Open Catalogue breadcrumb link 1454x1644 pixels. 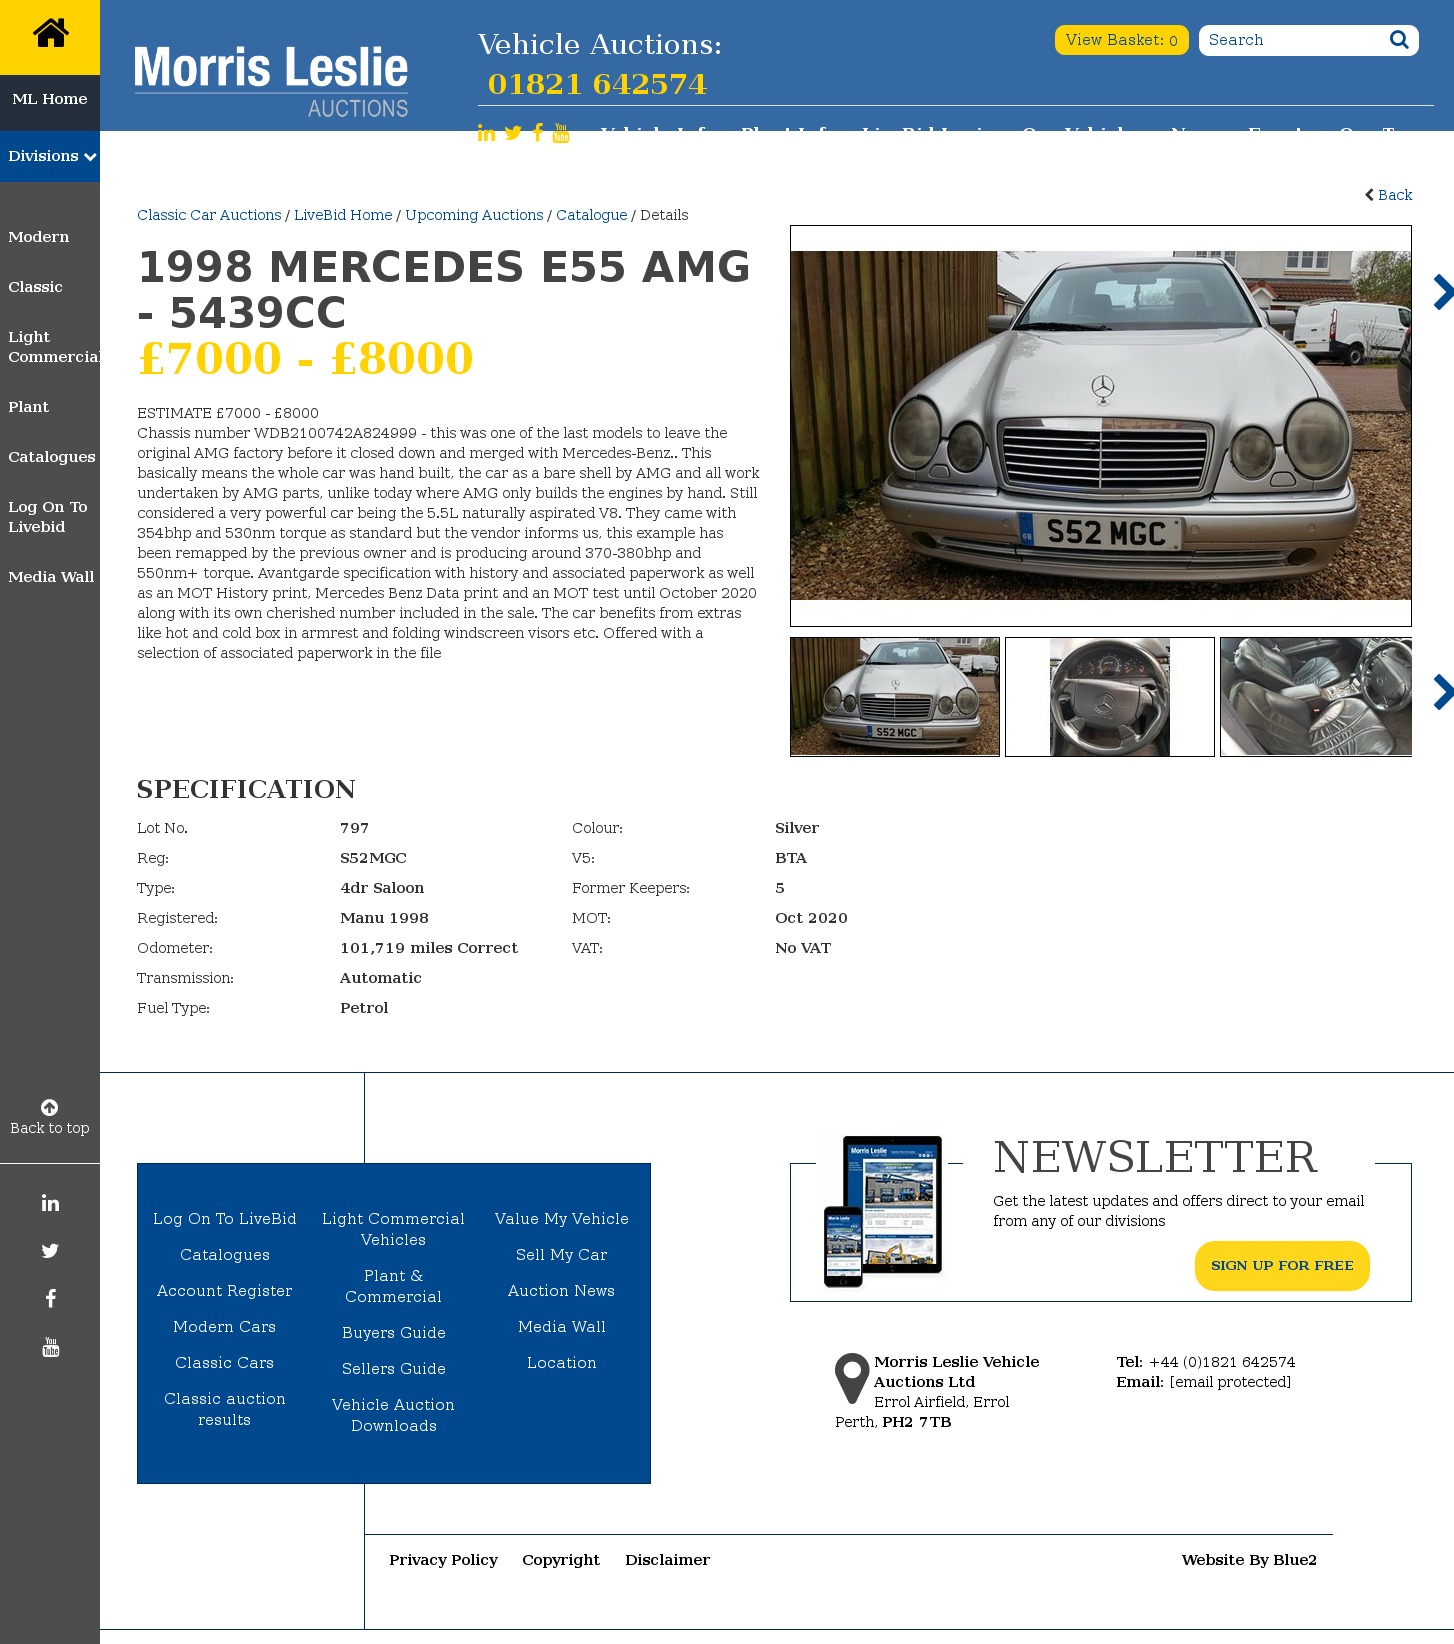592,215
